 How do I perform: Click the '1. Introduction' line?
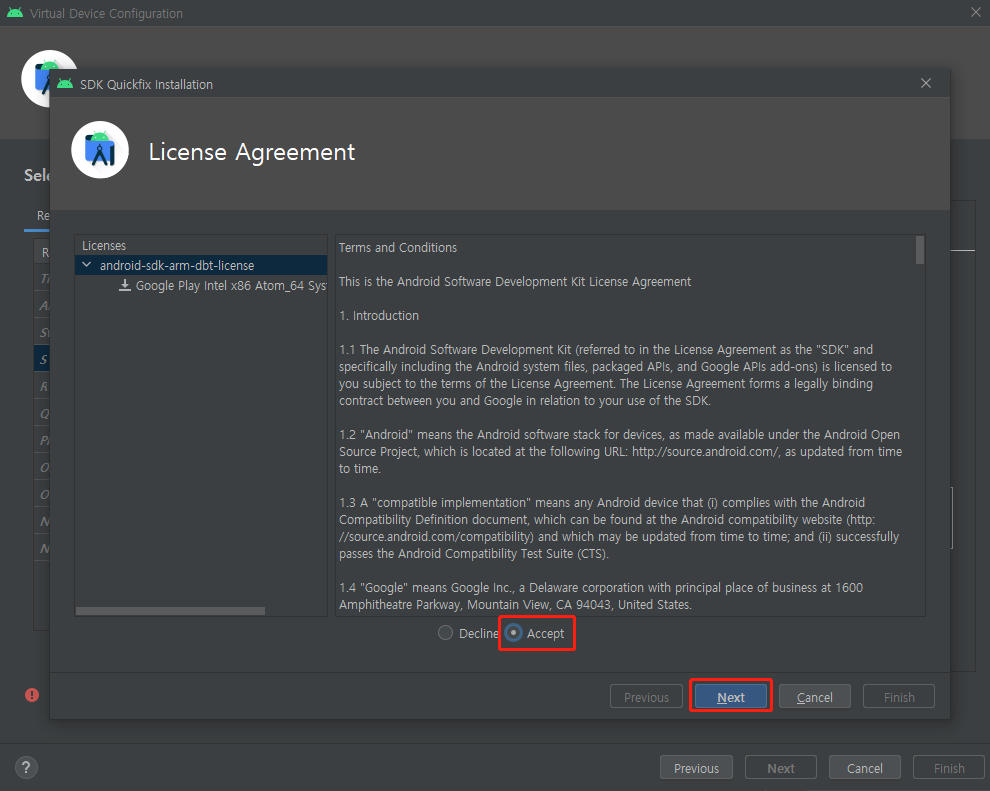pyautogui.click(x=379, y=316)
